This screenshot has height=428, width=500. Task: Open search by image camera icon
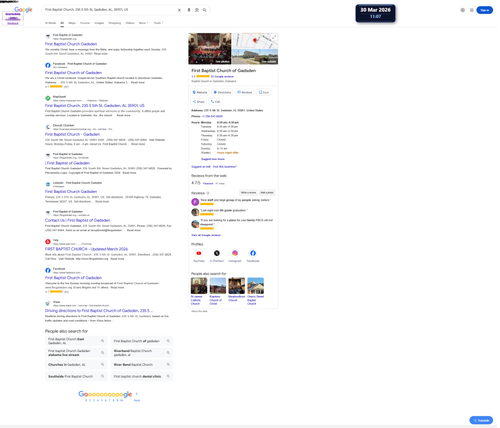[x=197, y=10]
